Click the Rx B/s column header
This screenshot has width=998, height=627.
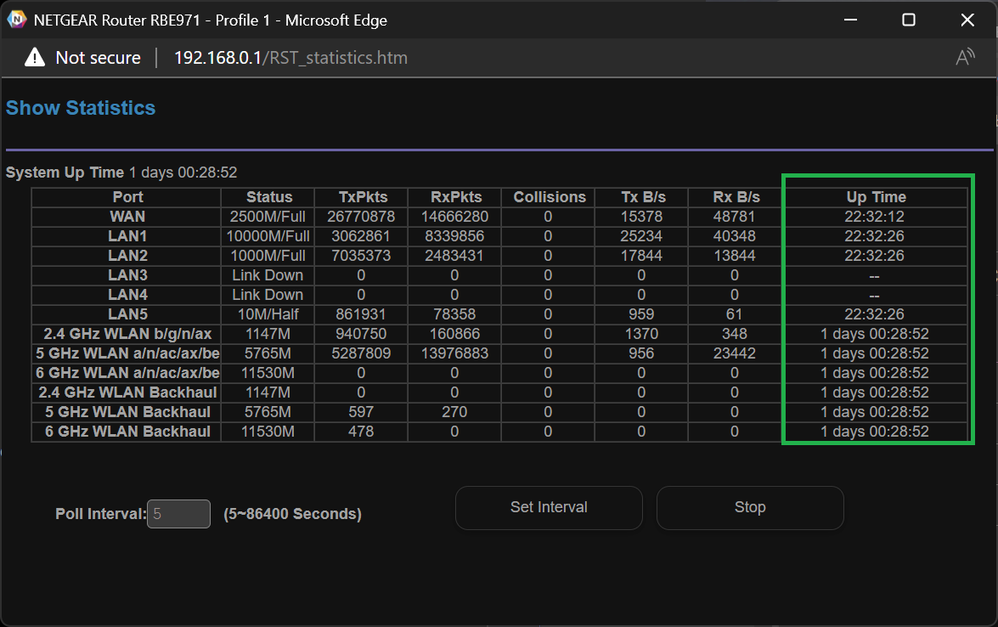click(x=734, y=197)
